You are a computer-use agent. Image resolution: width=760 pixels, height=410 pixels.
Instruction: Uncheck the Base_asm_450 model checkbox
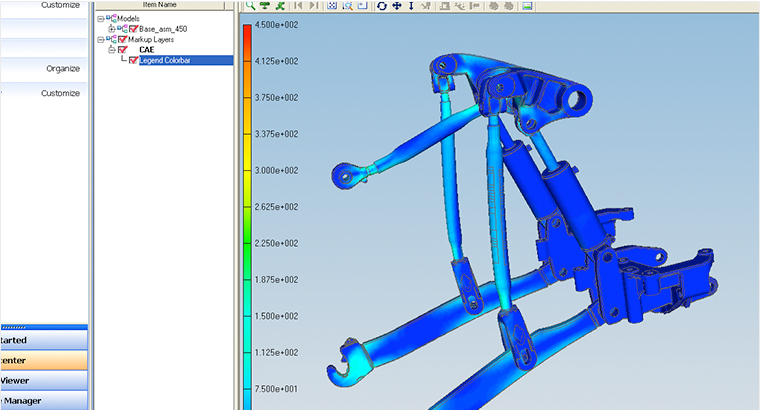[133, 29]
